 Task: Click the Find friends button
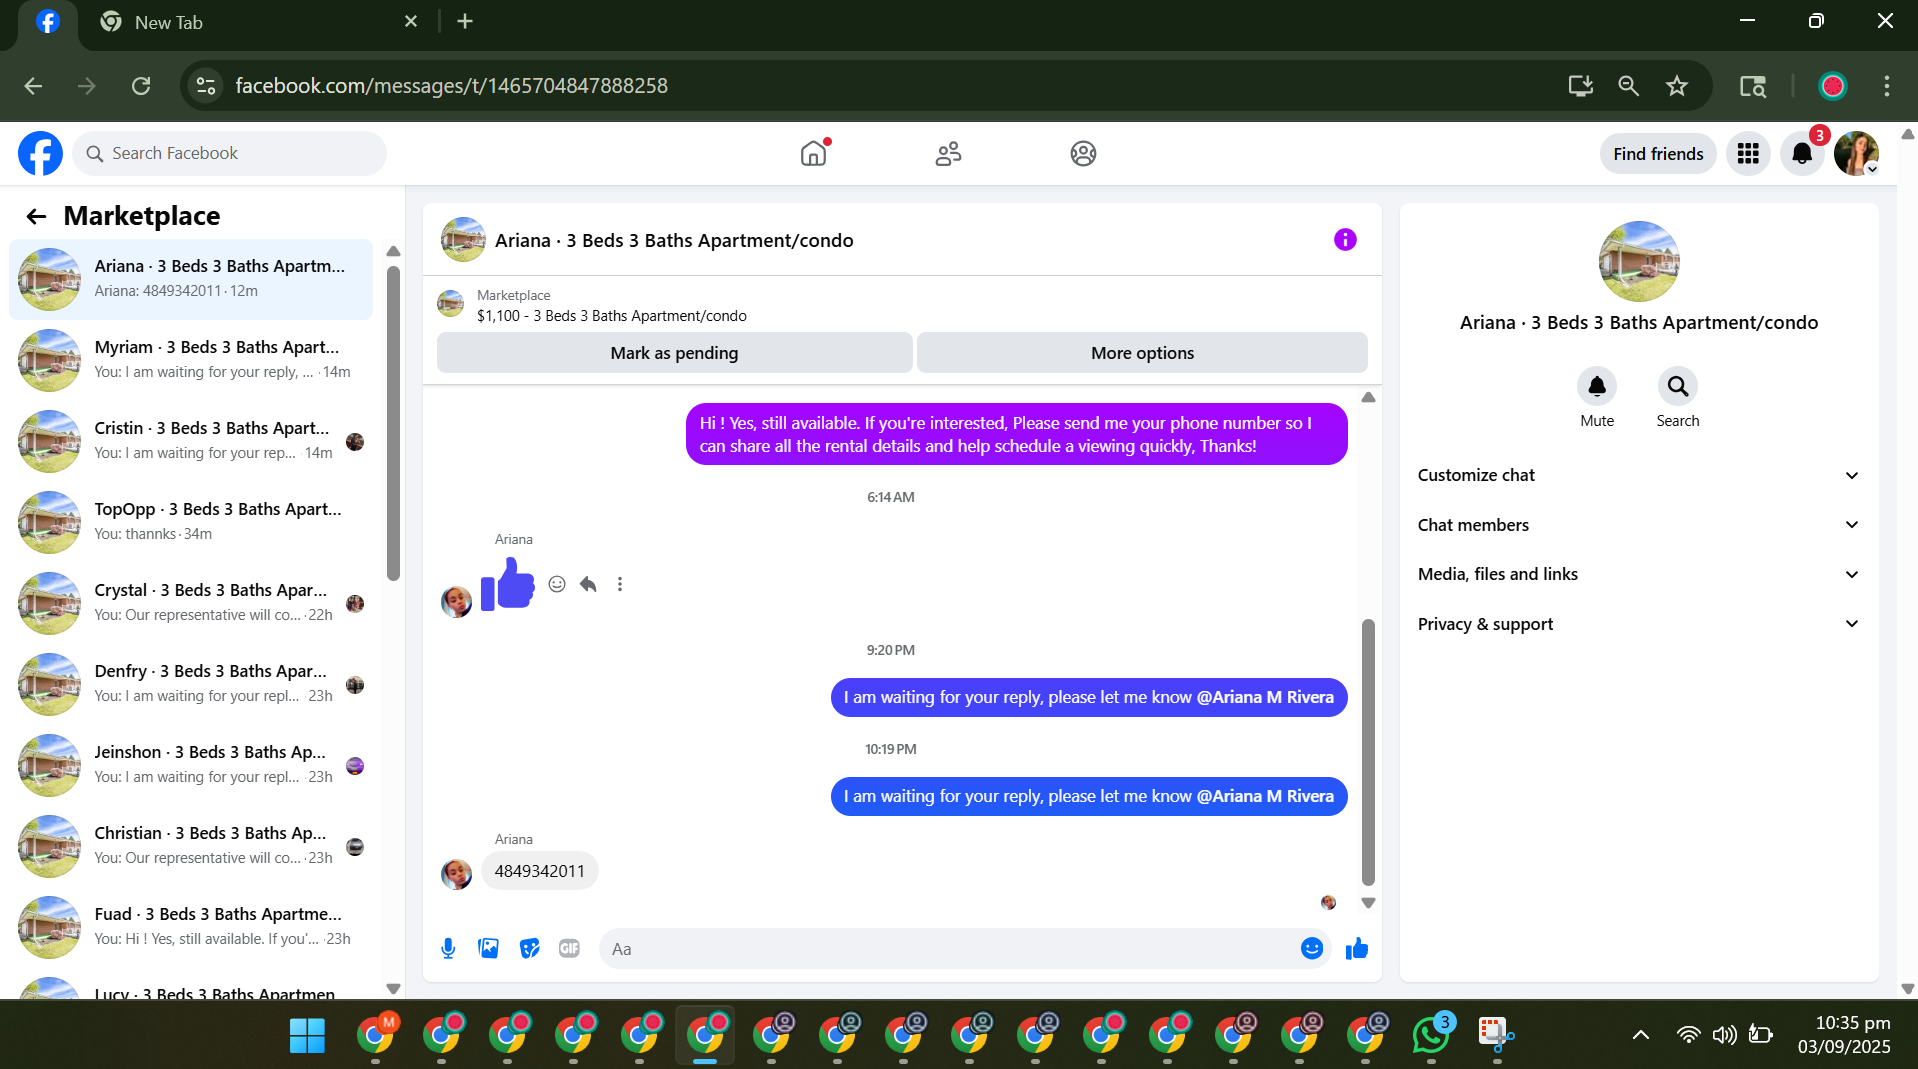point(1658,153)
